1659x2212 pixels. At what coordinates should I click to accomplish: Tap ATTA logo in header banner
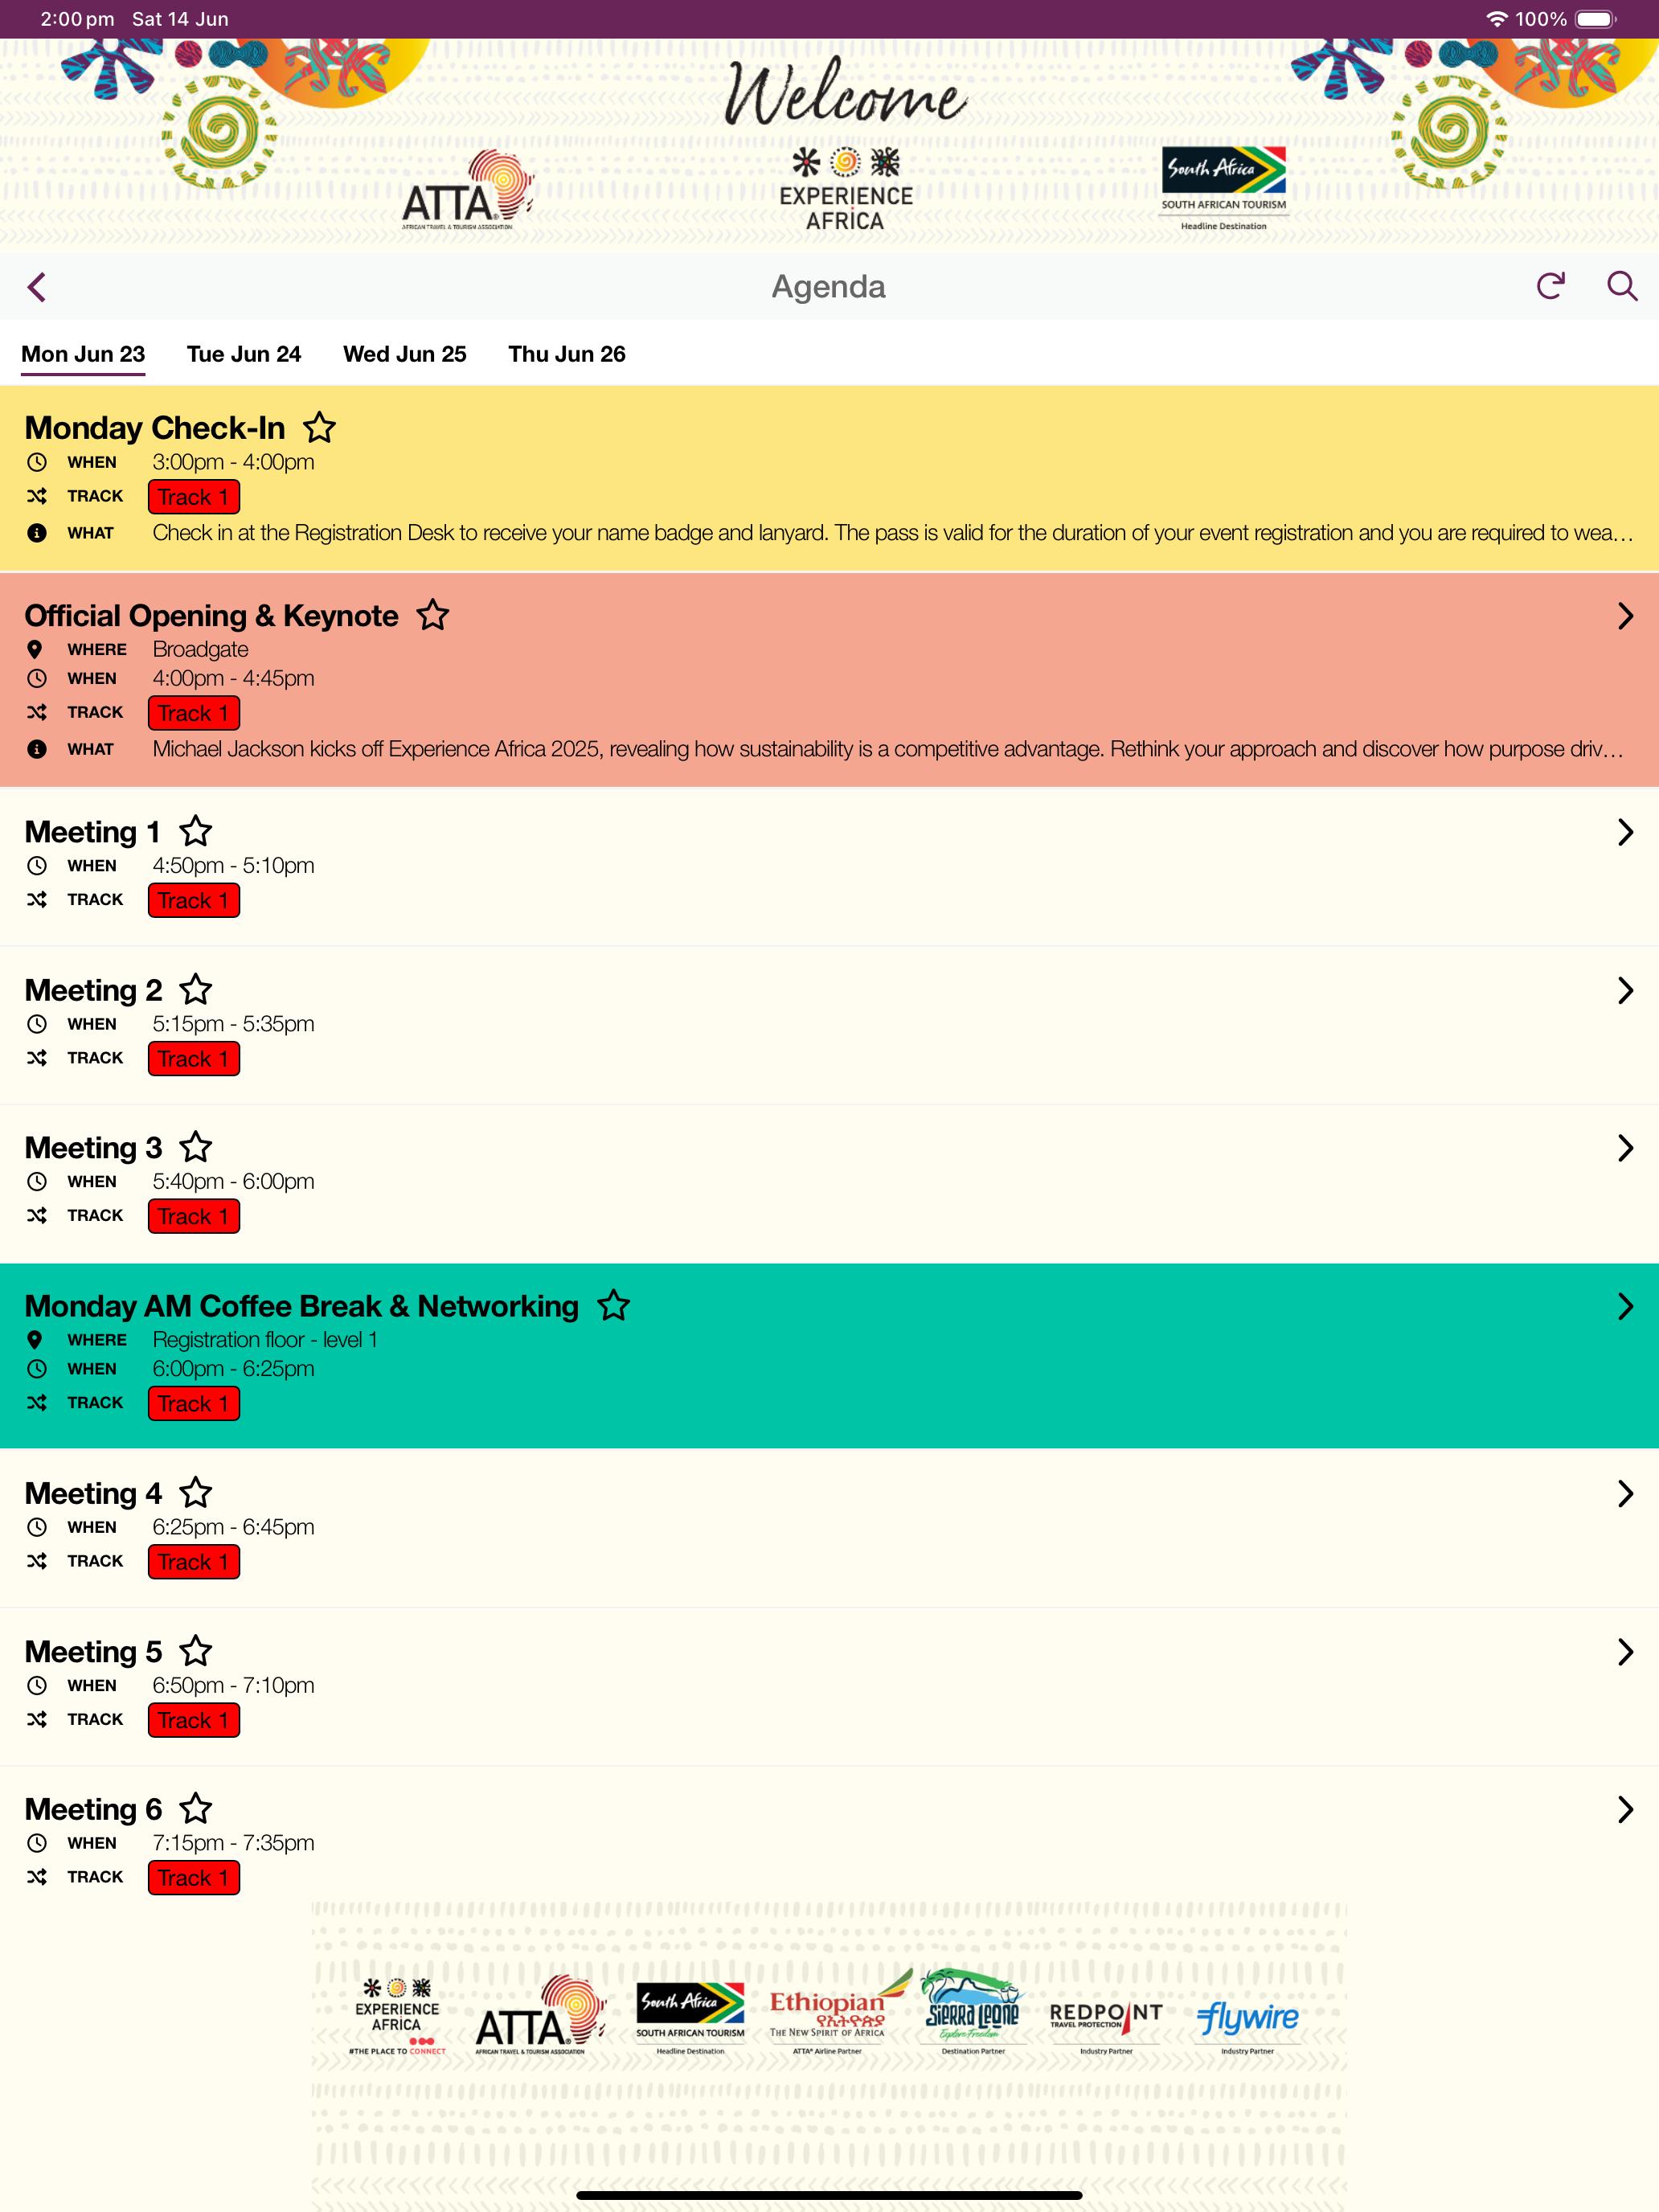[466, 190]
